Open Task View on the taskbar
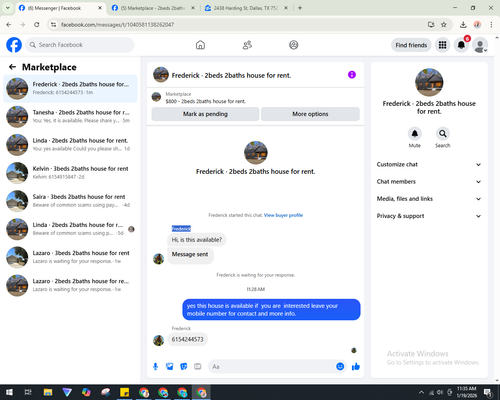 point(28,392)
